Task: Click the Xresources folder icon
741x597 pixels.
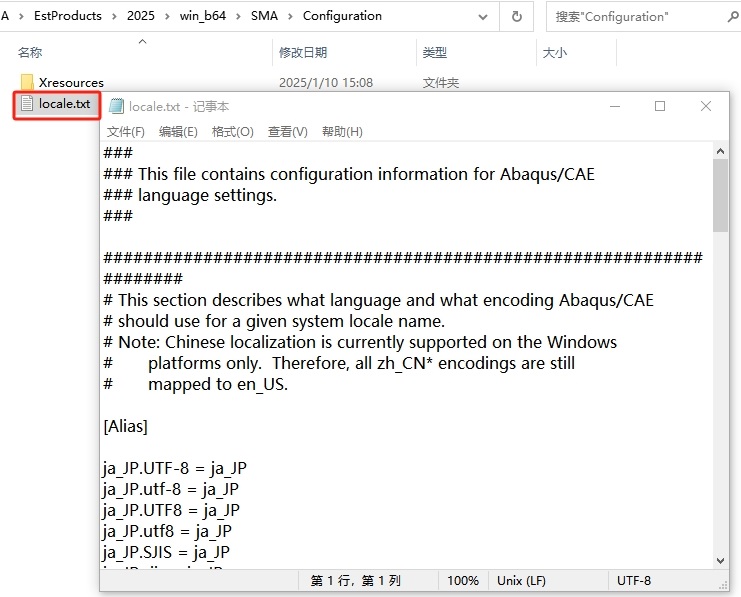Action: click(x=27, y=82)
